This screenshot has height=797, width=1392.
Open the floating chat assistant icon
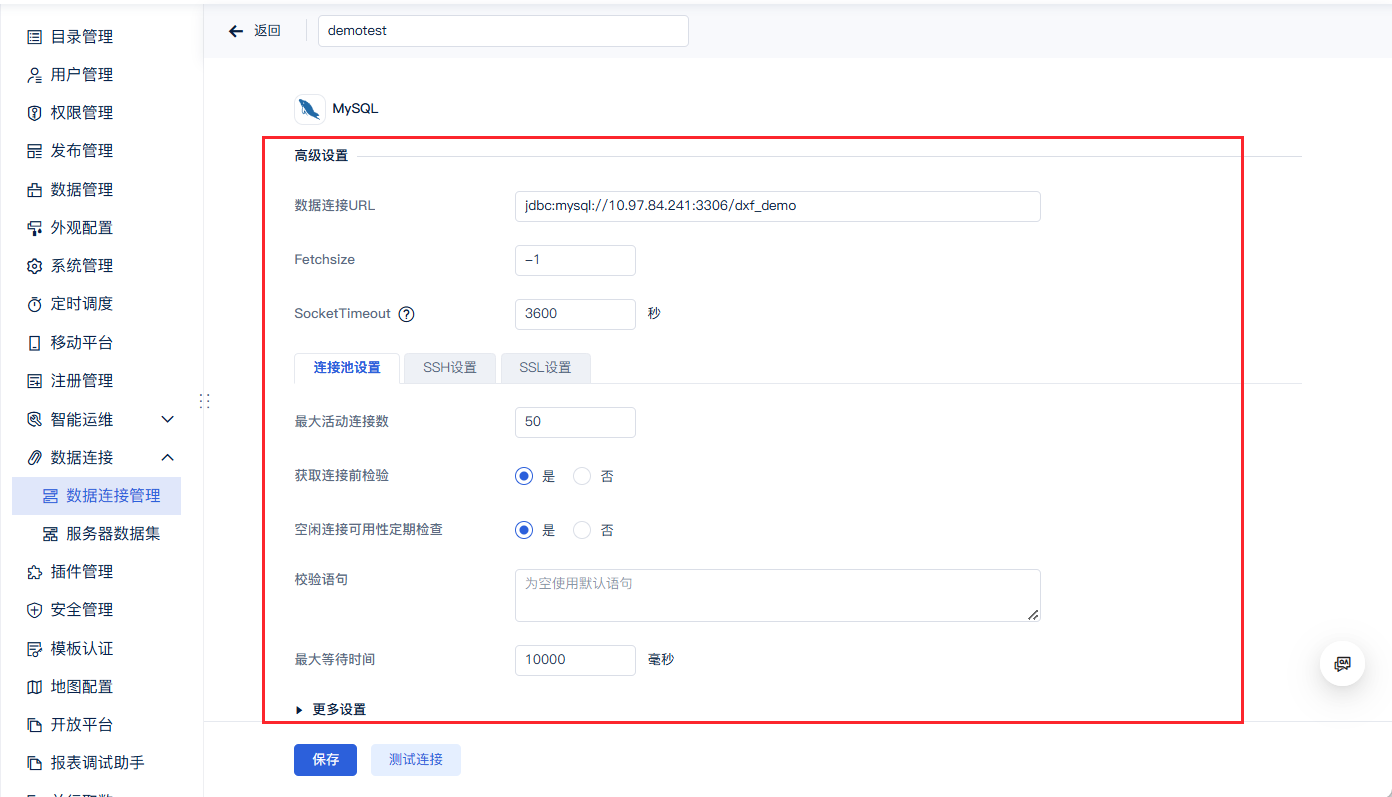[x=1342, y=663]
